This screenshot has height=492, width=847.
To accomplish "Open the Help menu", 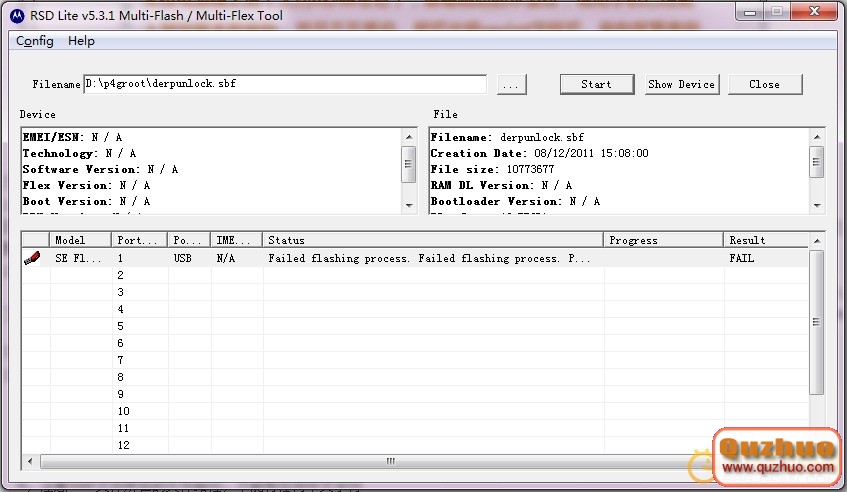I will [x=81, y=41].
